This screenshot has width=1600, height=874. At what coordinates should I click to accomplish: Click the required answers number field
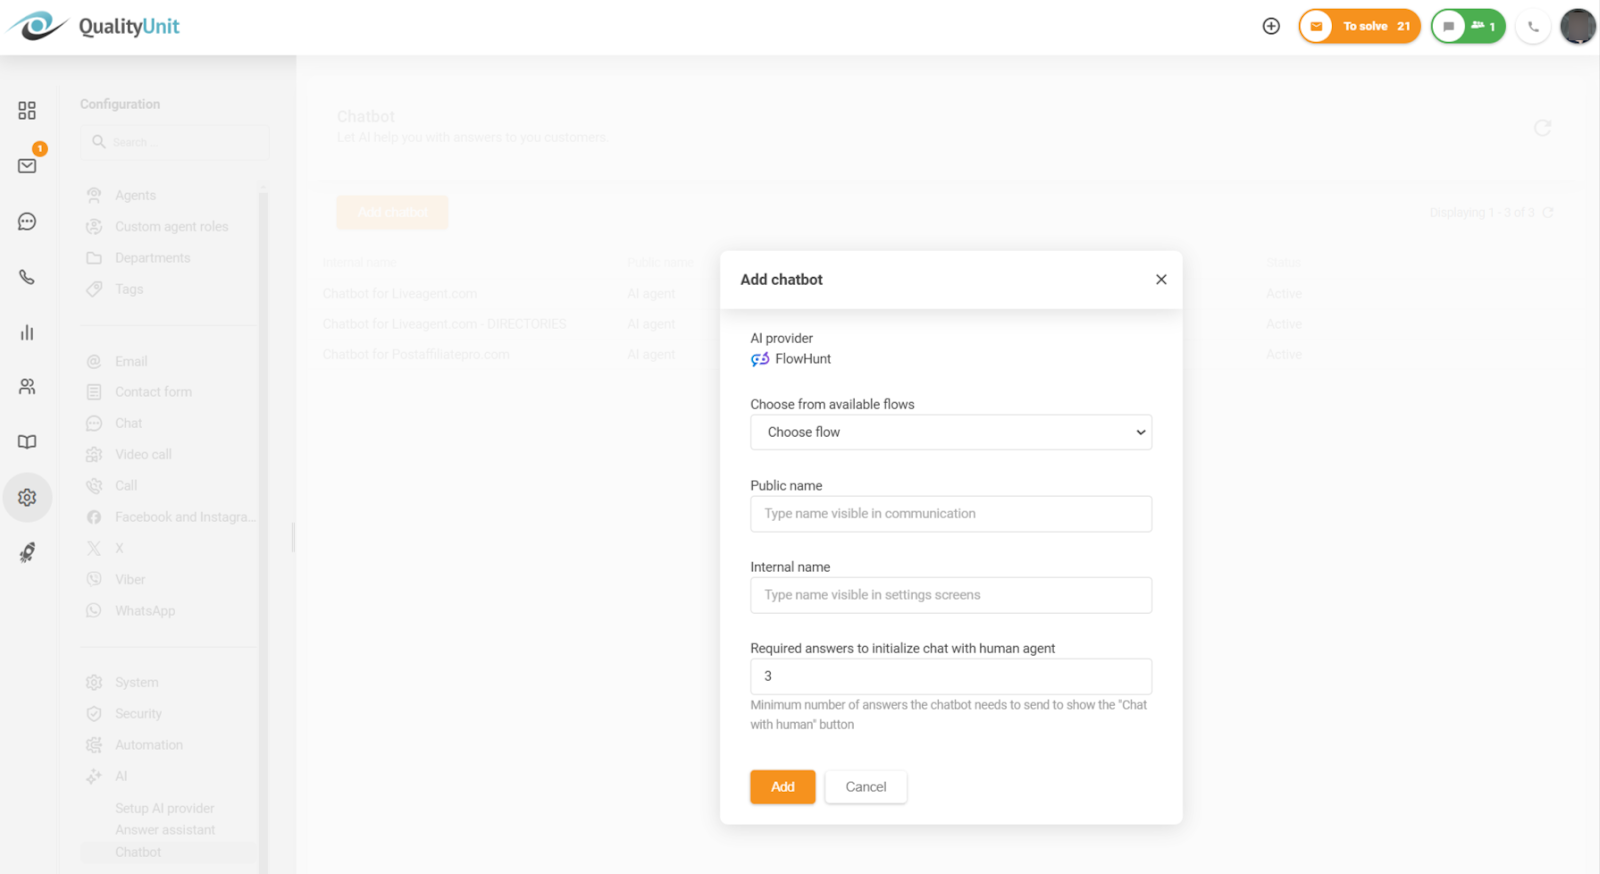click(x=950, y=676)
